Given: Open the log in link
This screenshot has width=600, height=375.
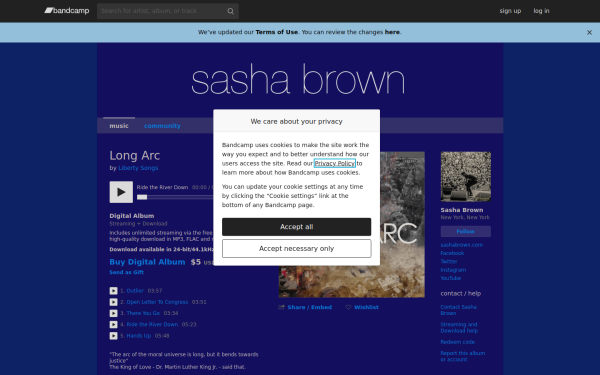Looking at the screenshot, I should pyautogui.click(x=541, y=11).
